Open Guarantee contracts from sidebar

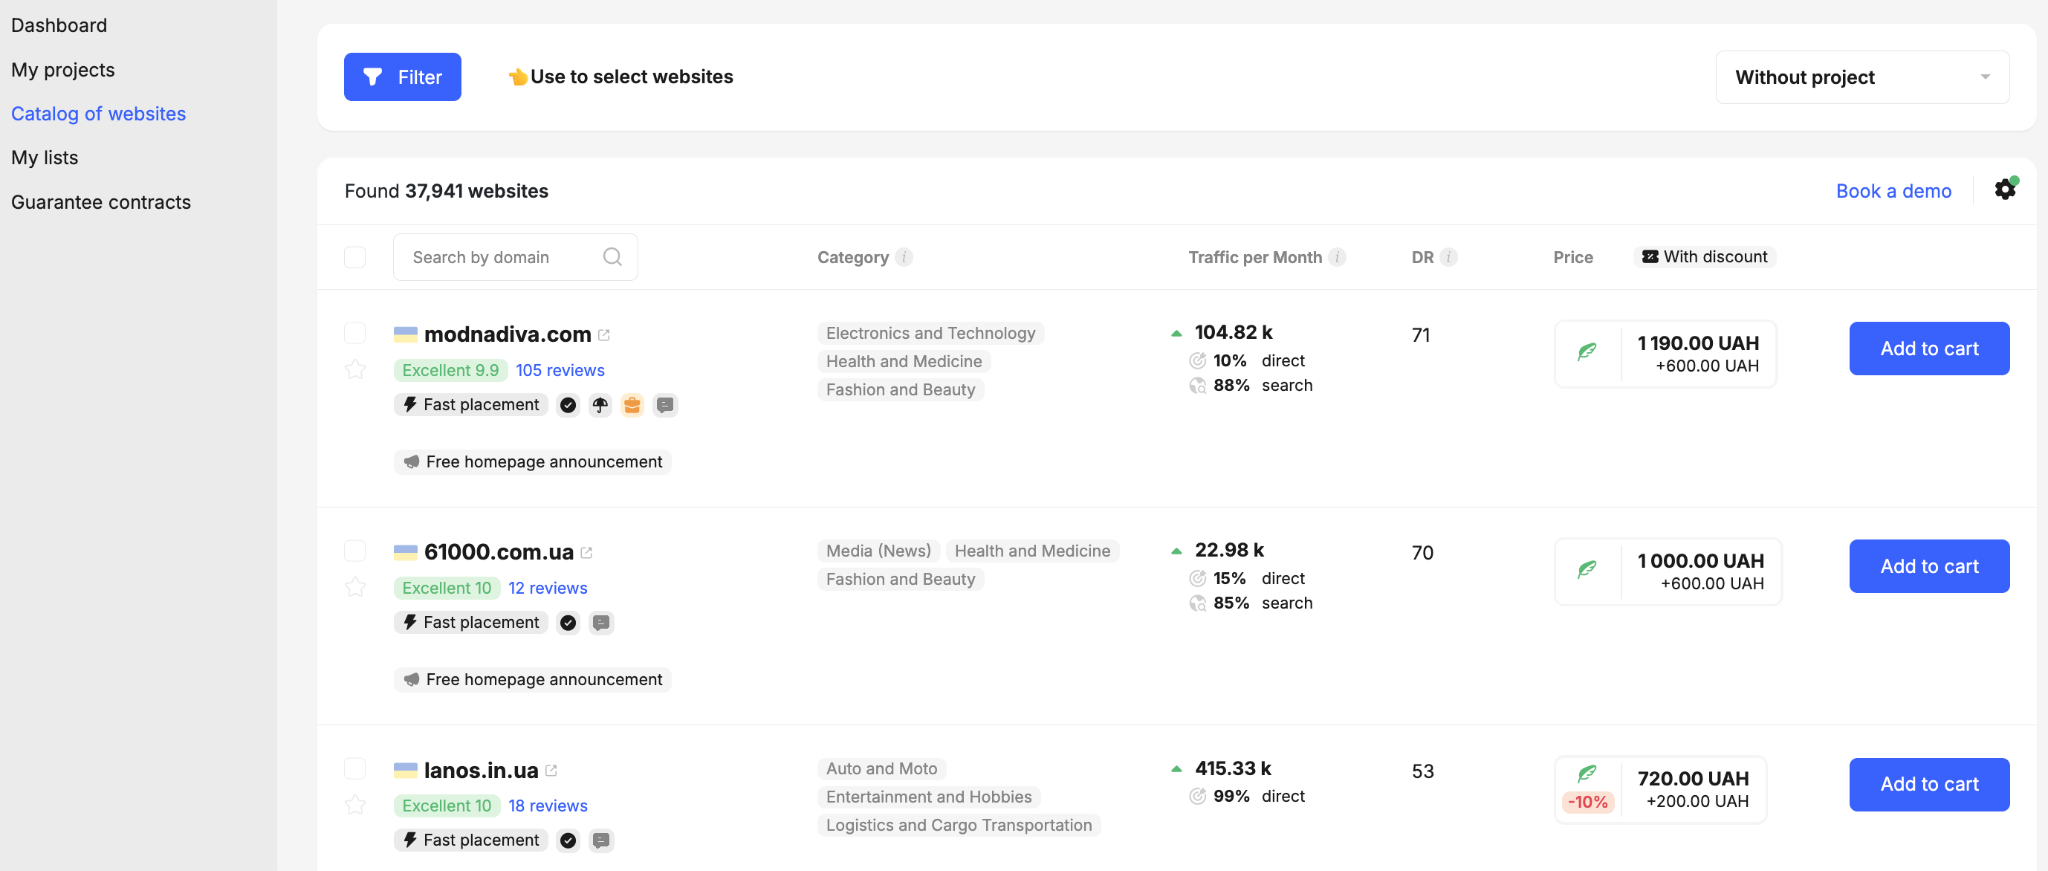point(101,202)
